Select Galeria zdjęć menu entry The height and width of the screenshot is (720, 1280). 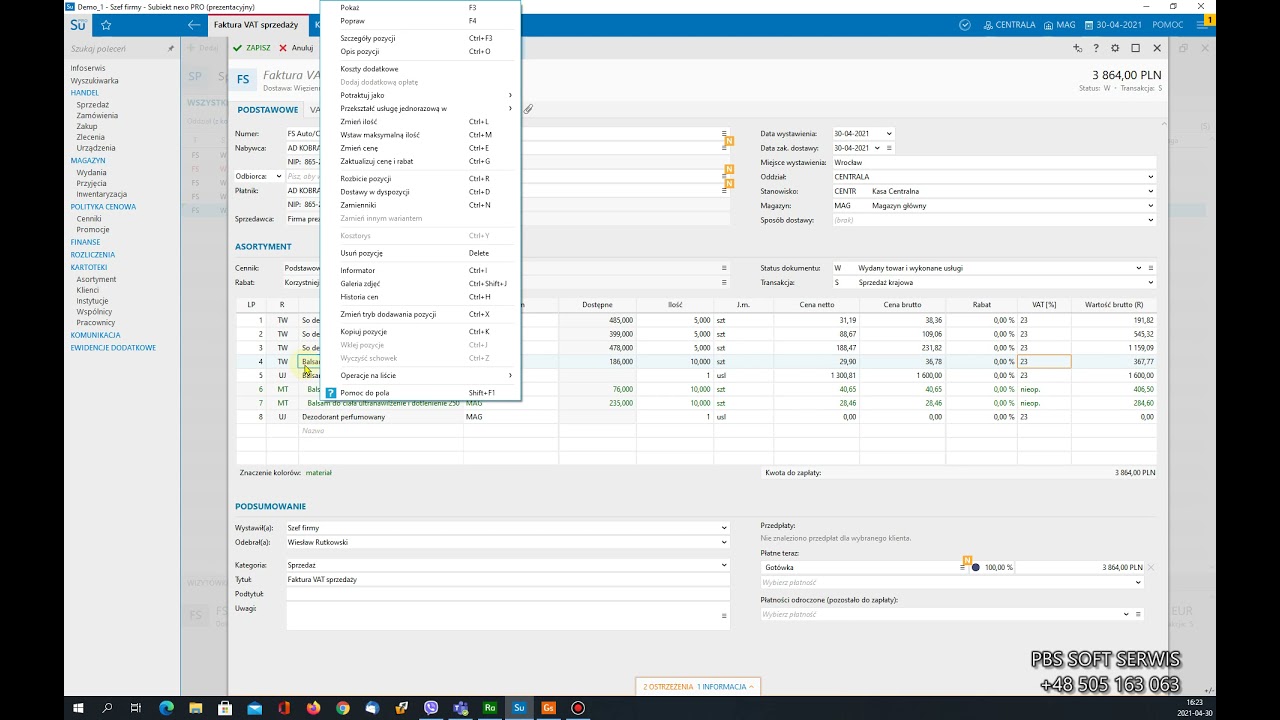click(420, 284)
